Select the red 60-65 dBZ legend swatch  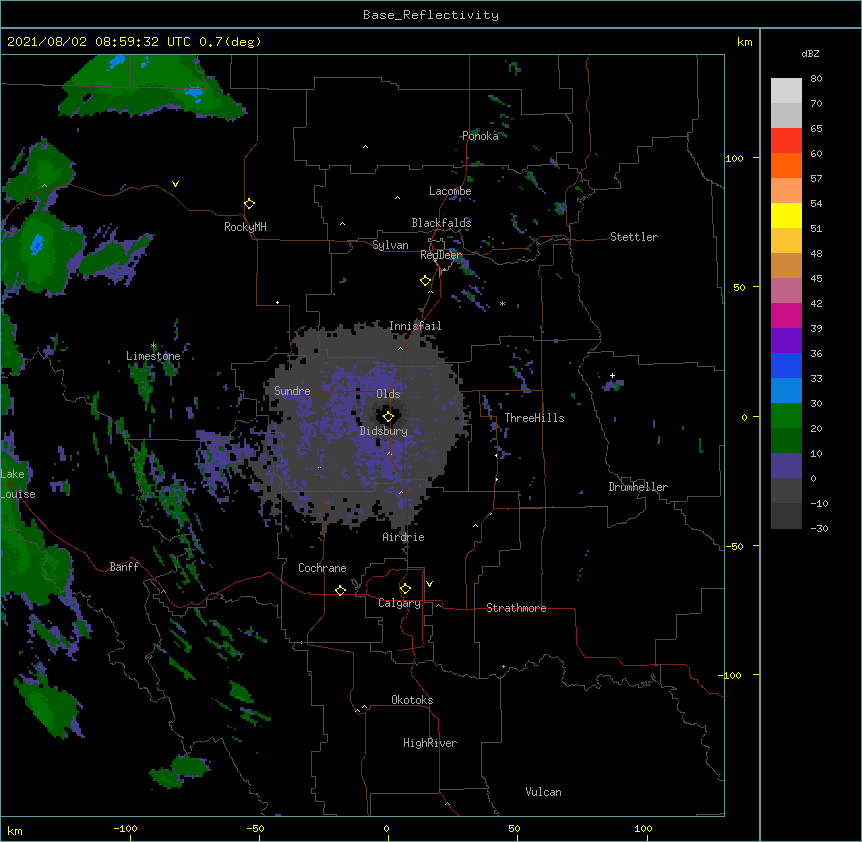tap(786, 141)
